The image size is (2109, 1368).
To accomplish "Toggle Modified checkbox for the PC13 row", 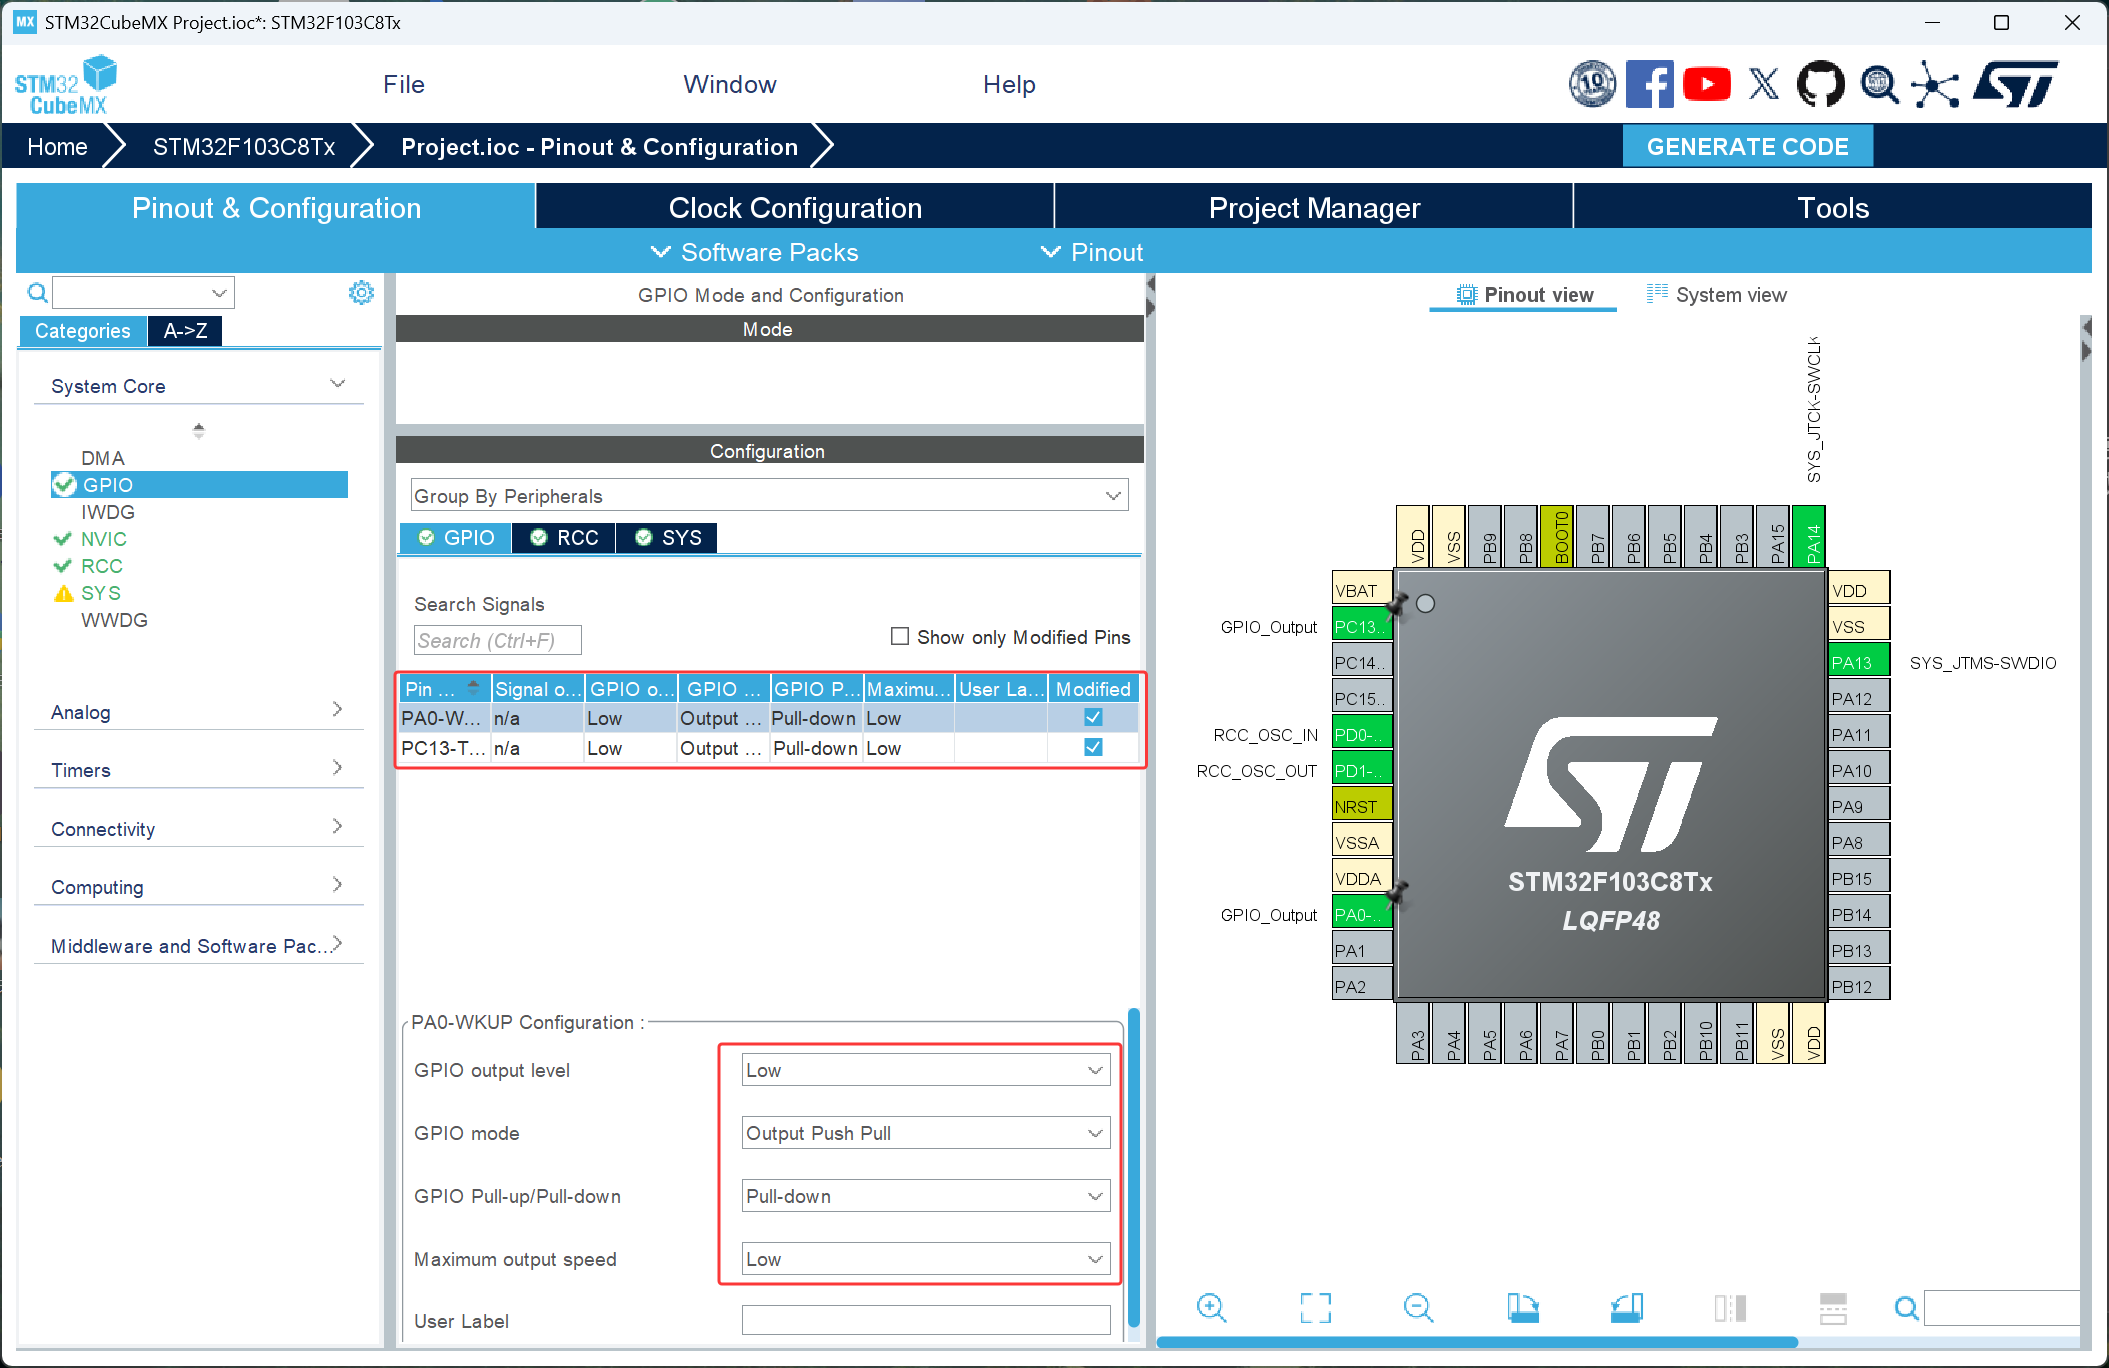I will click(x=1093, y=748).
